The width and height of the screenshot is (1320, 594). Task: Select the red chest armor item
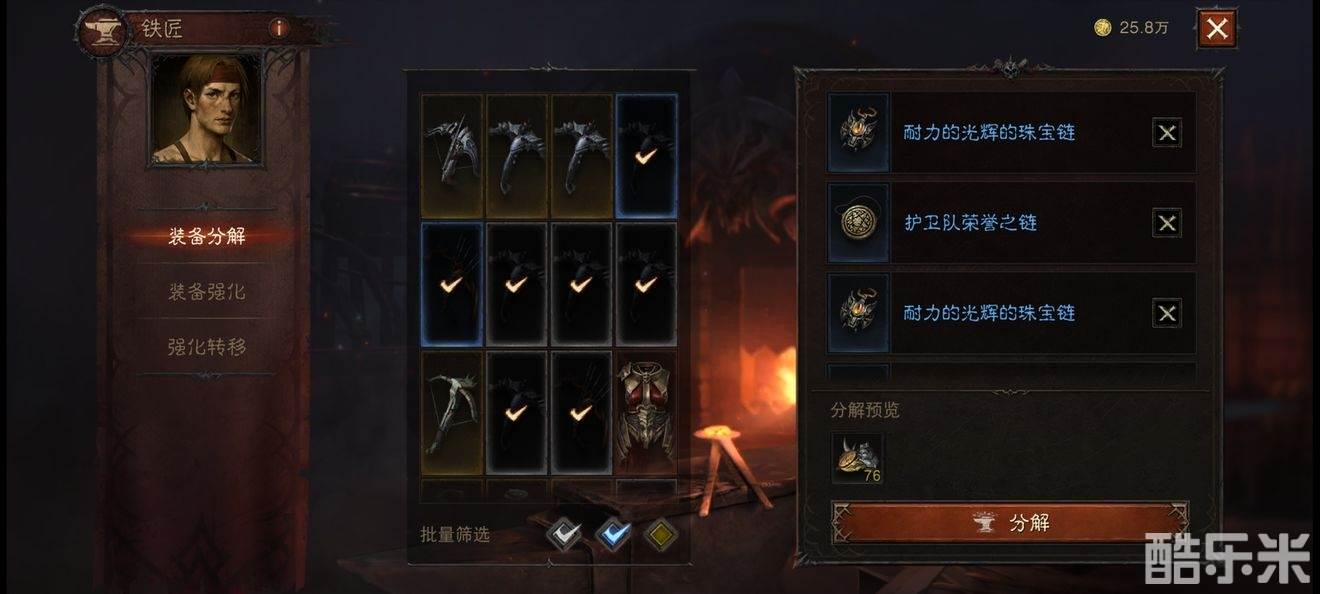pos(646,411)
